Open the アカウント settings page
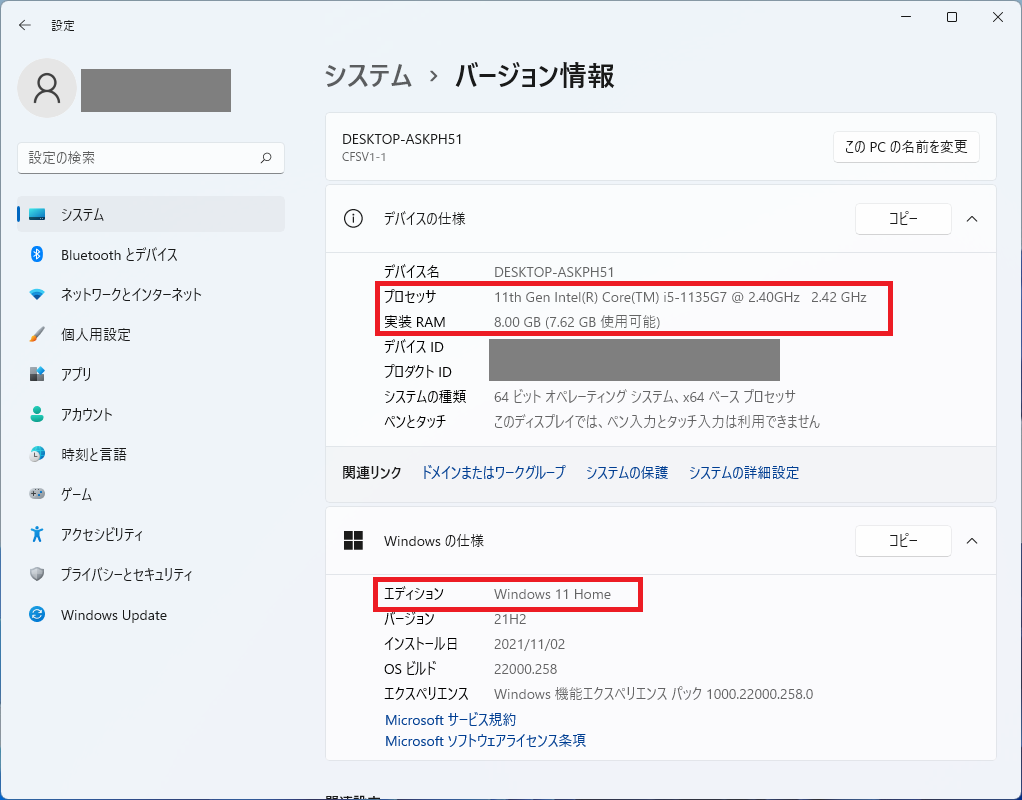 87,415
